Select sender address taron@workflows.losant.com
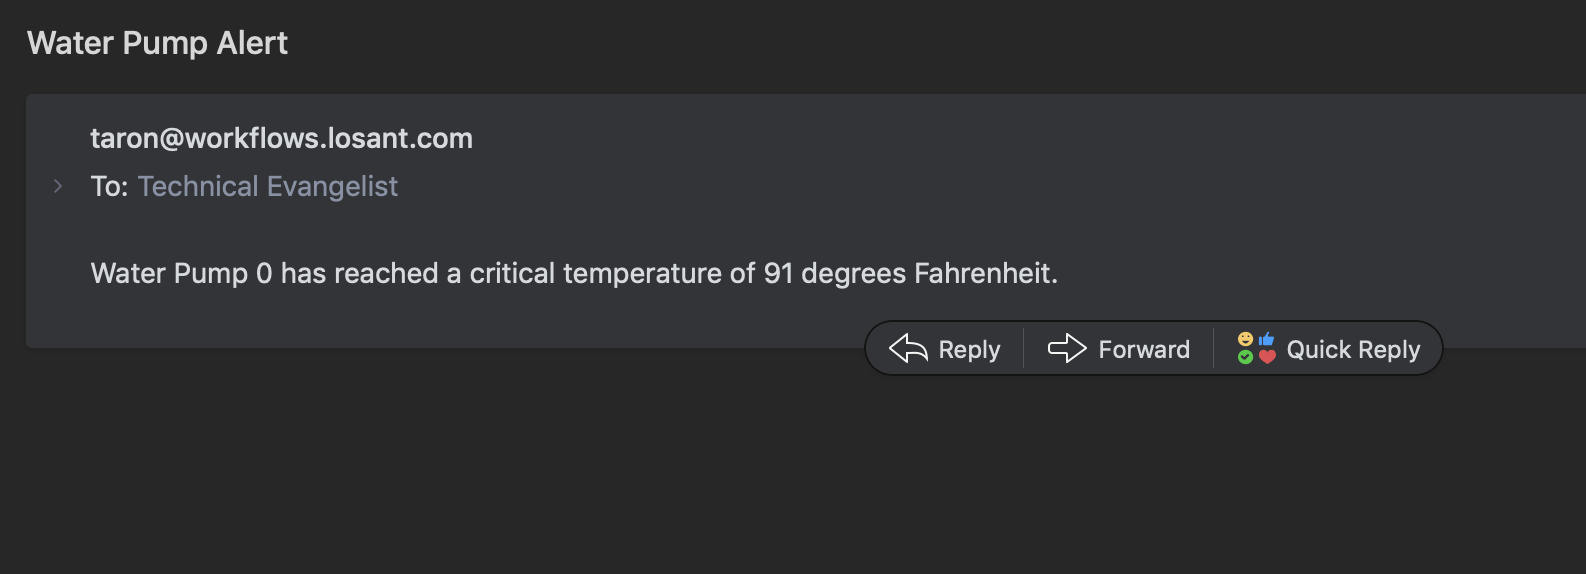This screenshot has width=1586, height=574. (x=281, y=138)
